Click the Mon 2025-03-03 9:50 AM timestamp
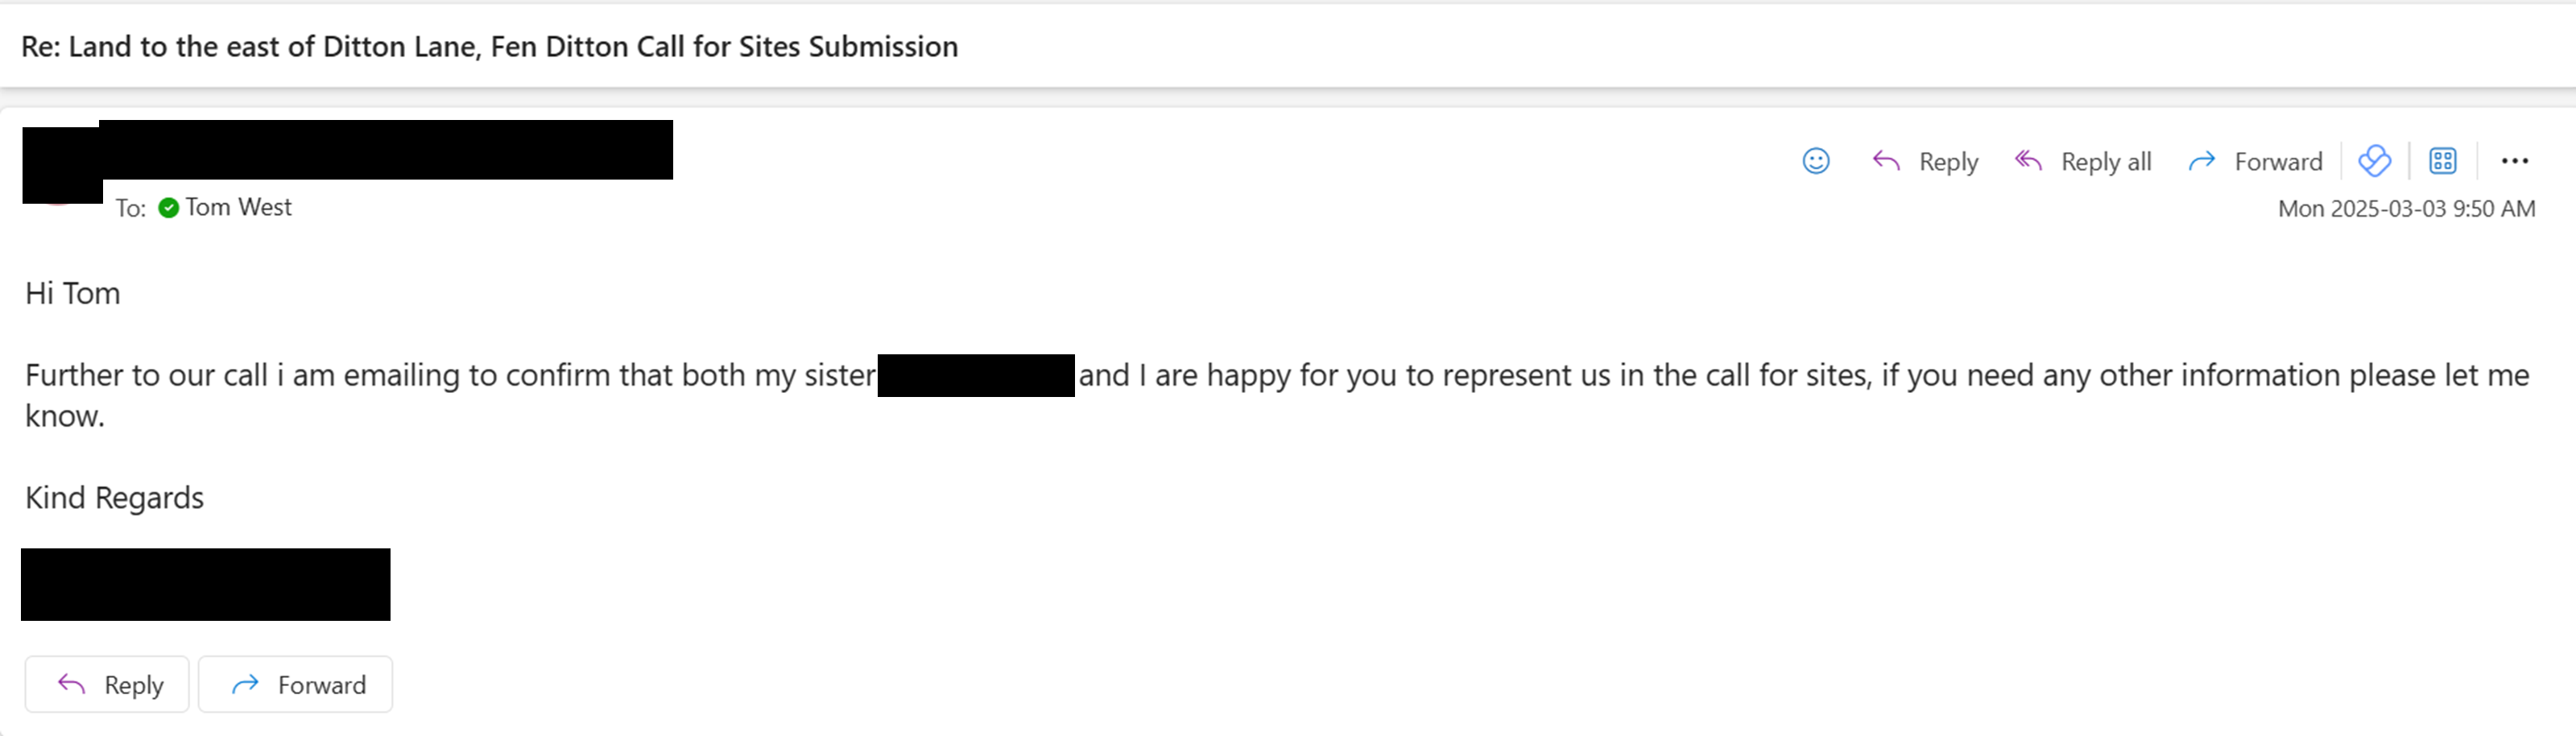2576x736 pixels. coord(2406,209)
